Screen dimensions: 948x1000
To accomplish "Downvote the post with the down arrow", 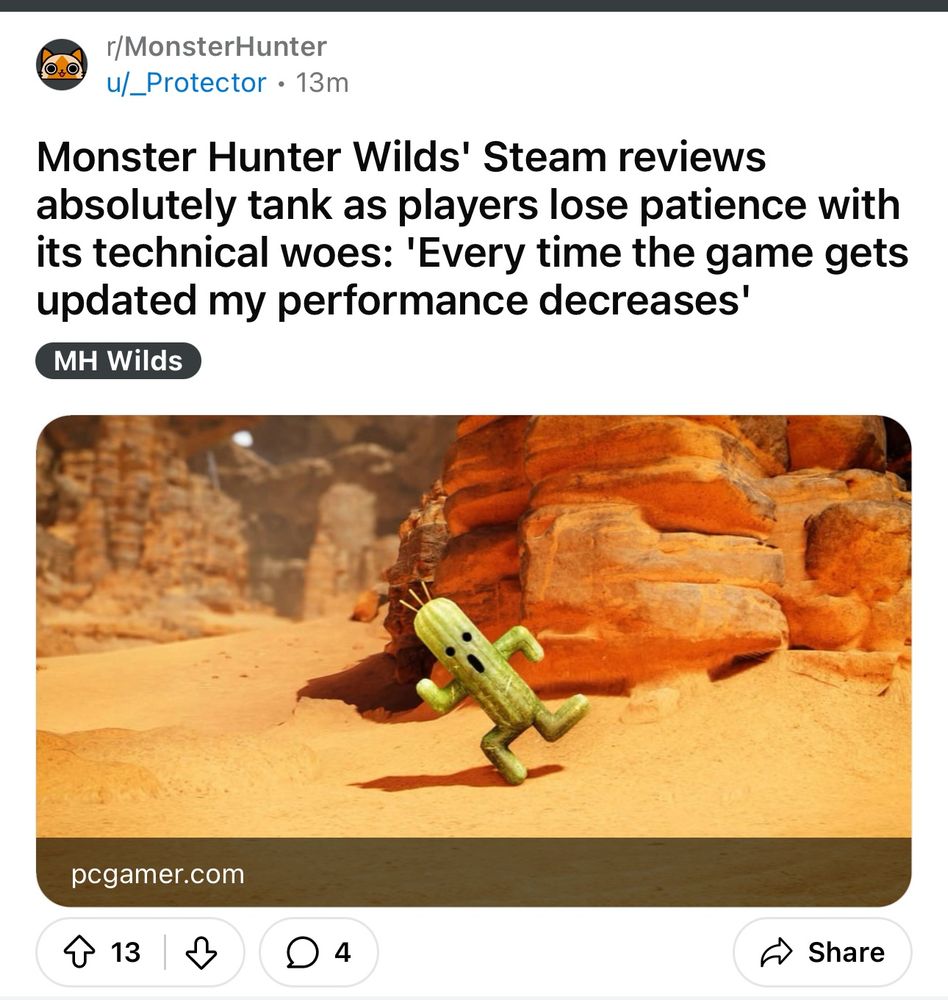I will 201,952.
